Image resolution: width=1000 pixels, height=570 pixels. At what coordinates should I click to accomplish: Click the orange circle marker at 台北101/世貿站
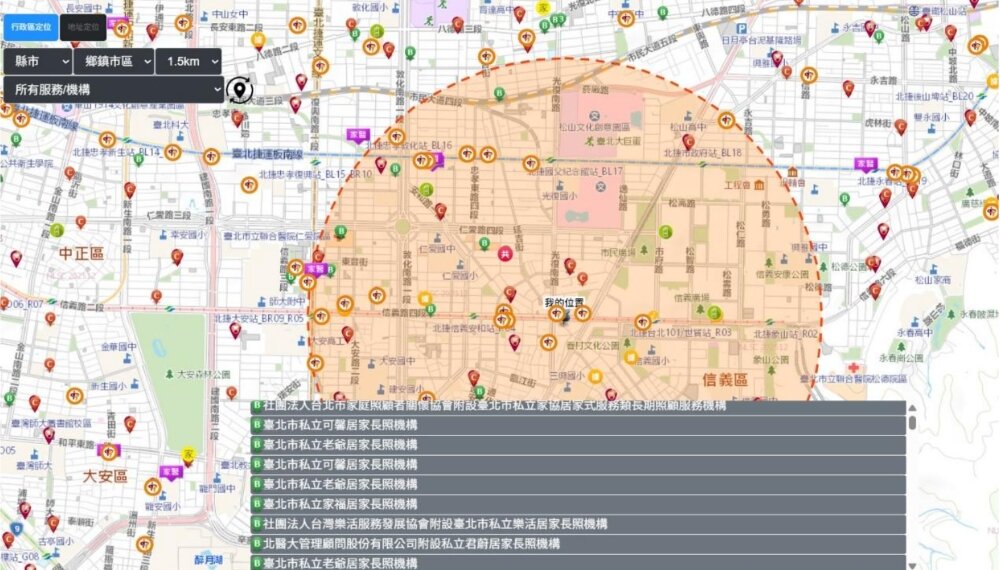pos(643,322)
